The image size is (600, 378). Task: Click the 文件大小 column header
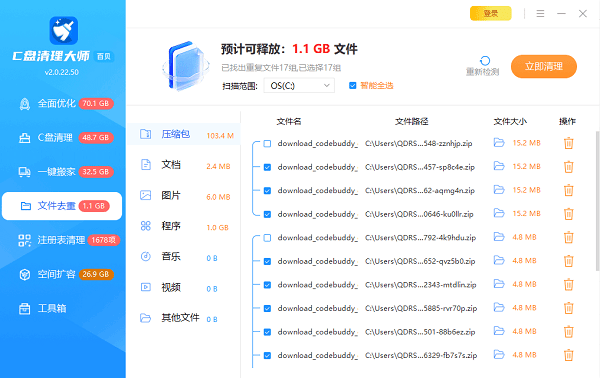click(x=510, y=122)
